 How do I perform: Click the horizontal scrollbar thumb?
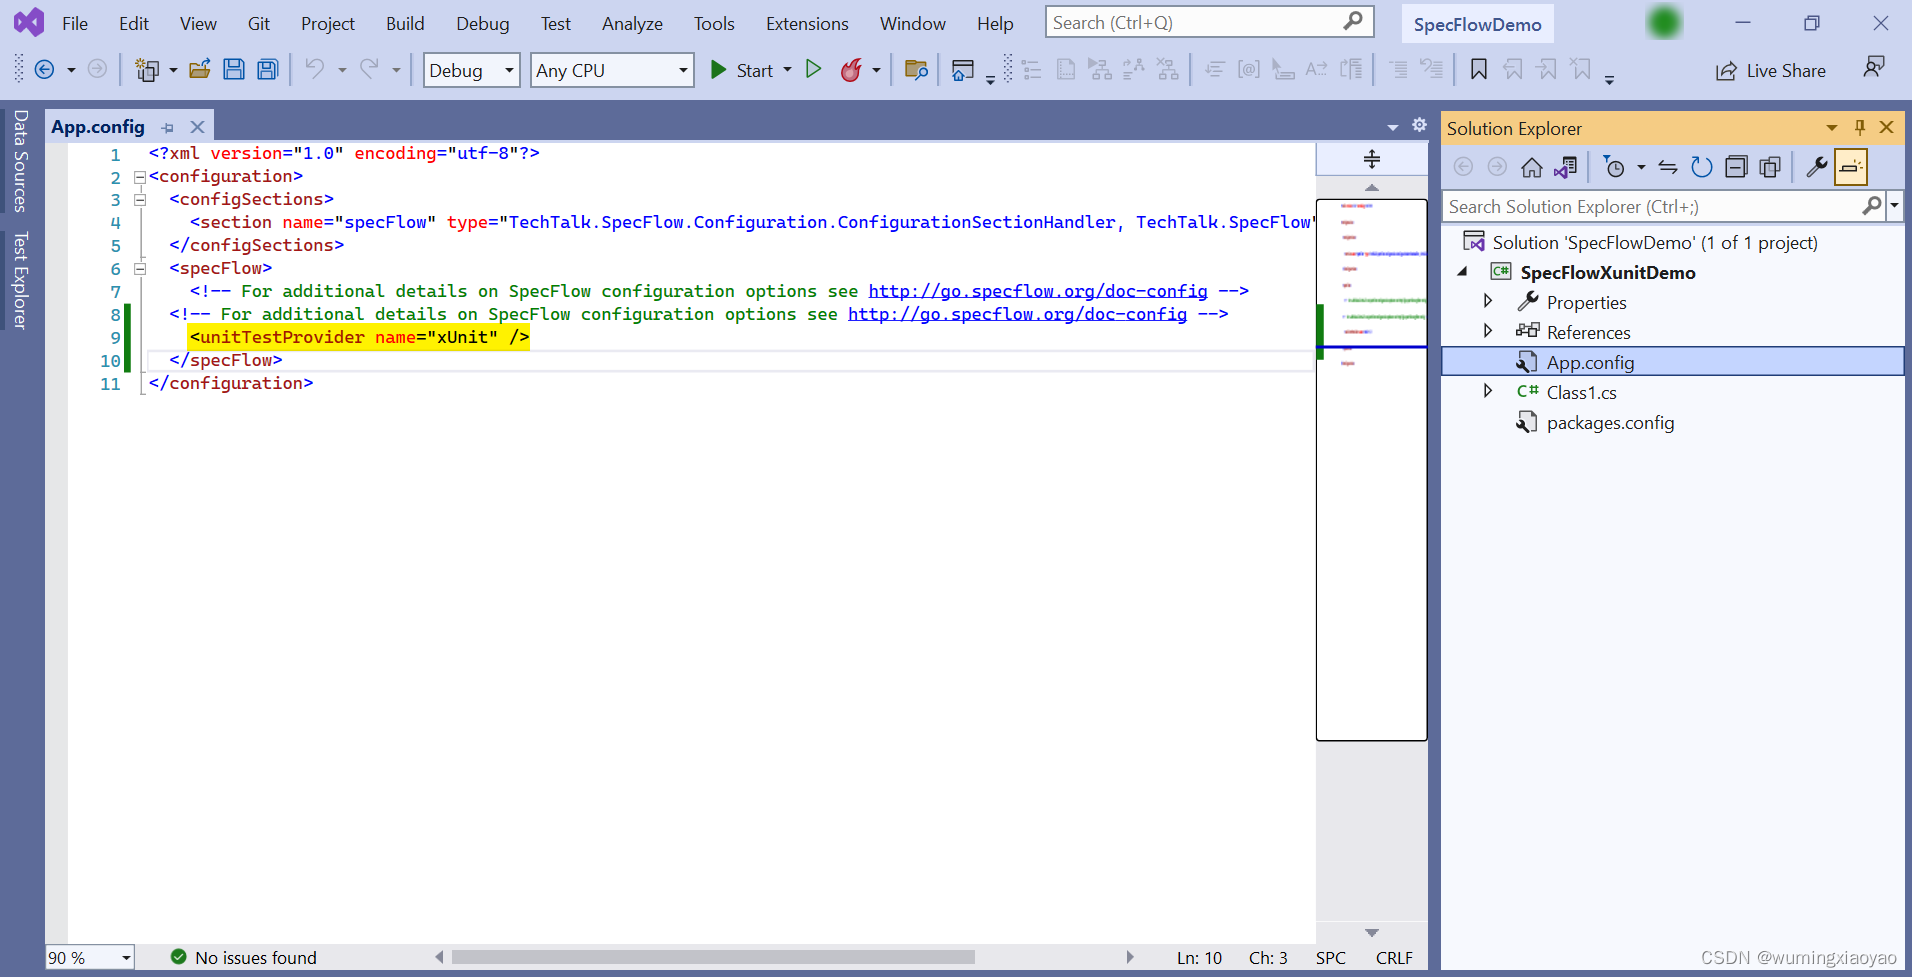click(712, 957)
